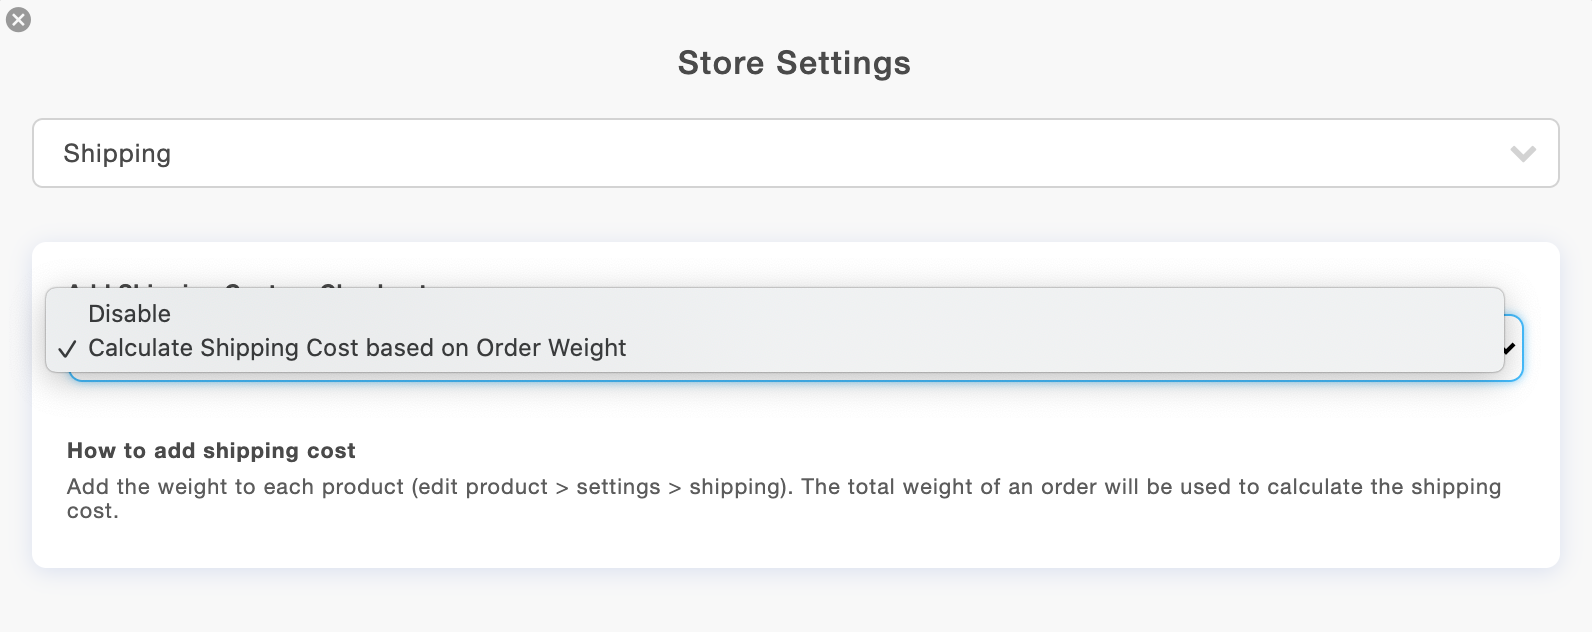Disable shipping cost calculation at checkout

[x=129, y=313]
